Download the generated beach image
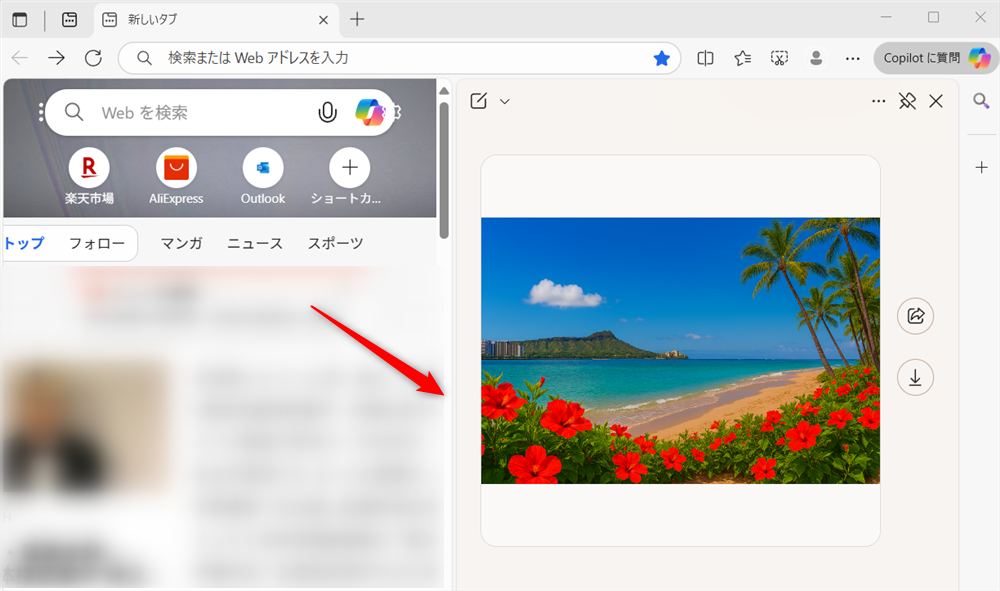Viewport: 1000px width, 591px height. [x=915, y=377]
